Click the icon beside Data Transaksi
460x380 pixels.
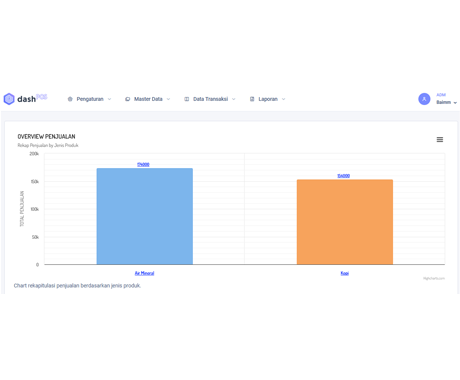[x=187, y=99]
